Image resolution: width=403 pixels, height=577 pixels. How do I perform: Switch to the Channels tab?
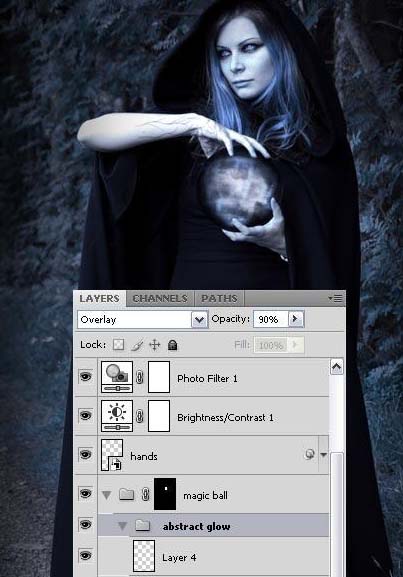click(160, 298)
